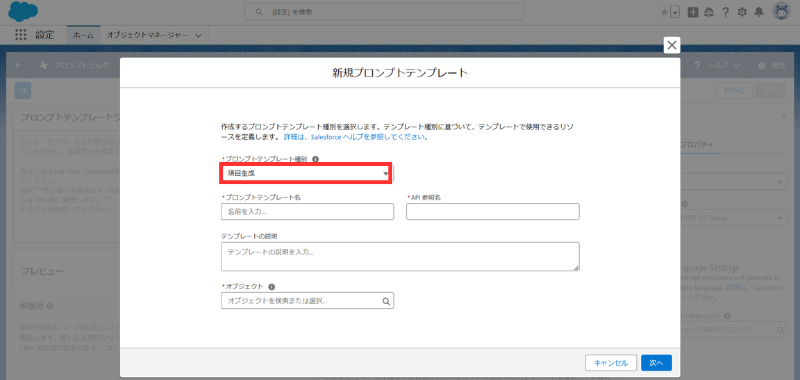Image resolution: width=800 pixels, height=380 pixels.
Task: Open the App Launcher grid icon
Action: [20, 35]
